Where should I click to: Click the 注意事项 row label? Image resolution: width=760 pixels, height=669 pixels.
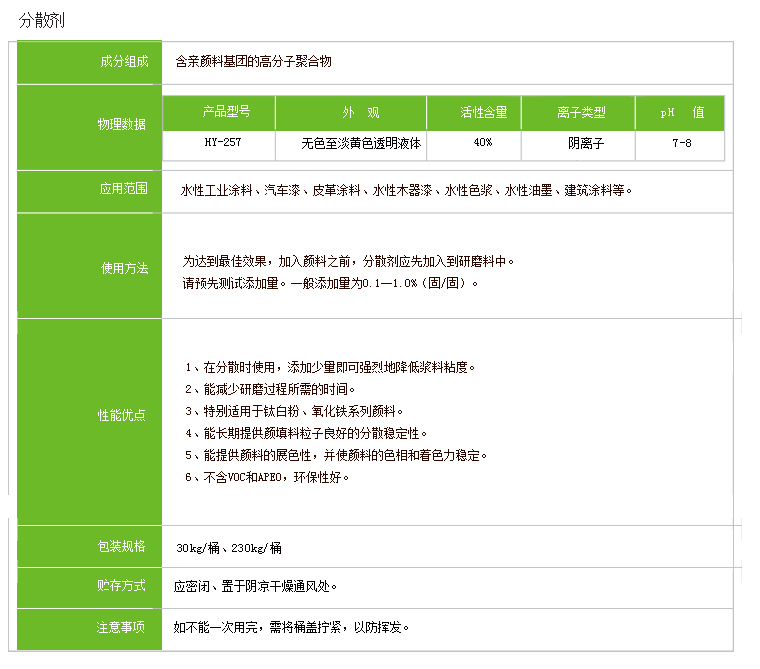click(x=122, y=628)
